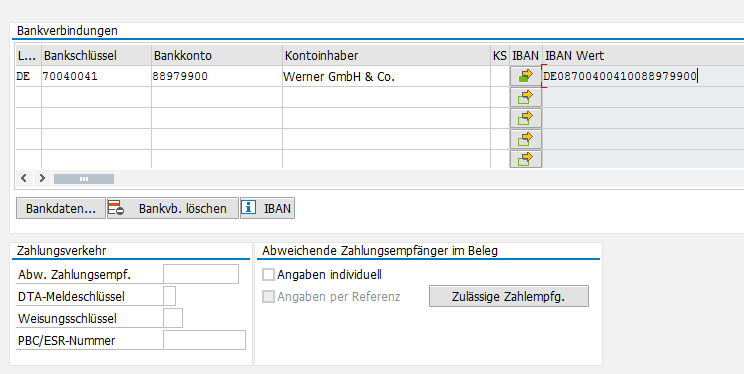744x374 pixels.
Task: Select country cell DE in first row
Action: pyautogui.click(x=28, y=76)
